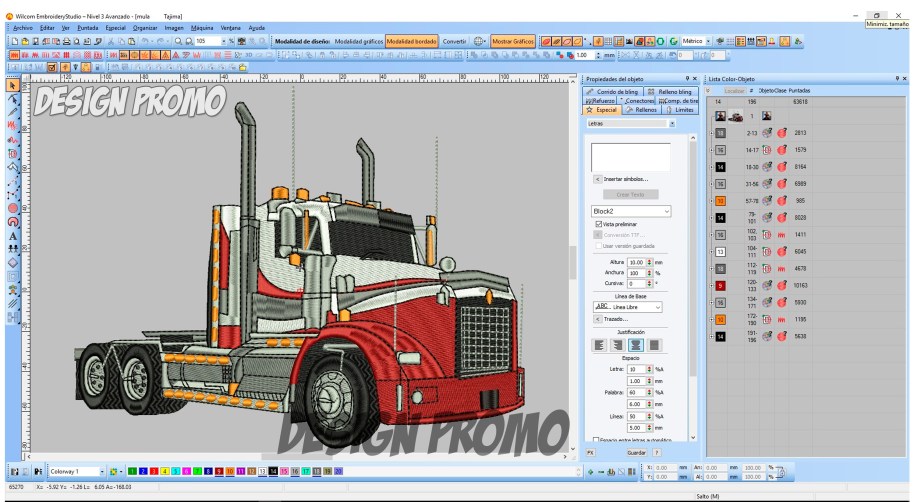This screenshot has height=502, width=914.
Task: Increase the Anchura stepper value
Action: (x=649, y=271)
